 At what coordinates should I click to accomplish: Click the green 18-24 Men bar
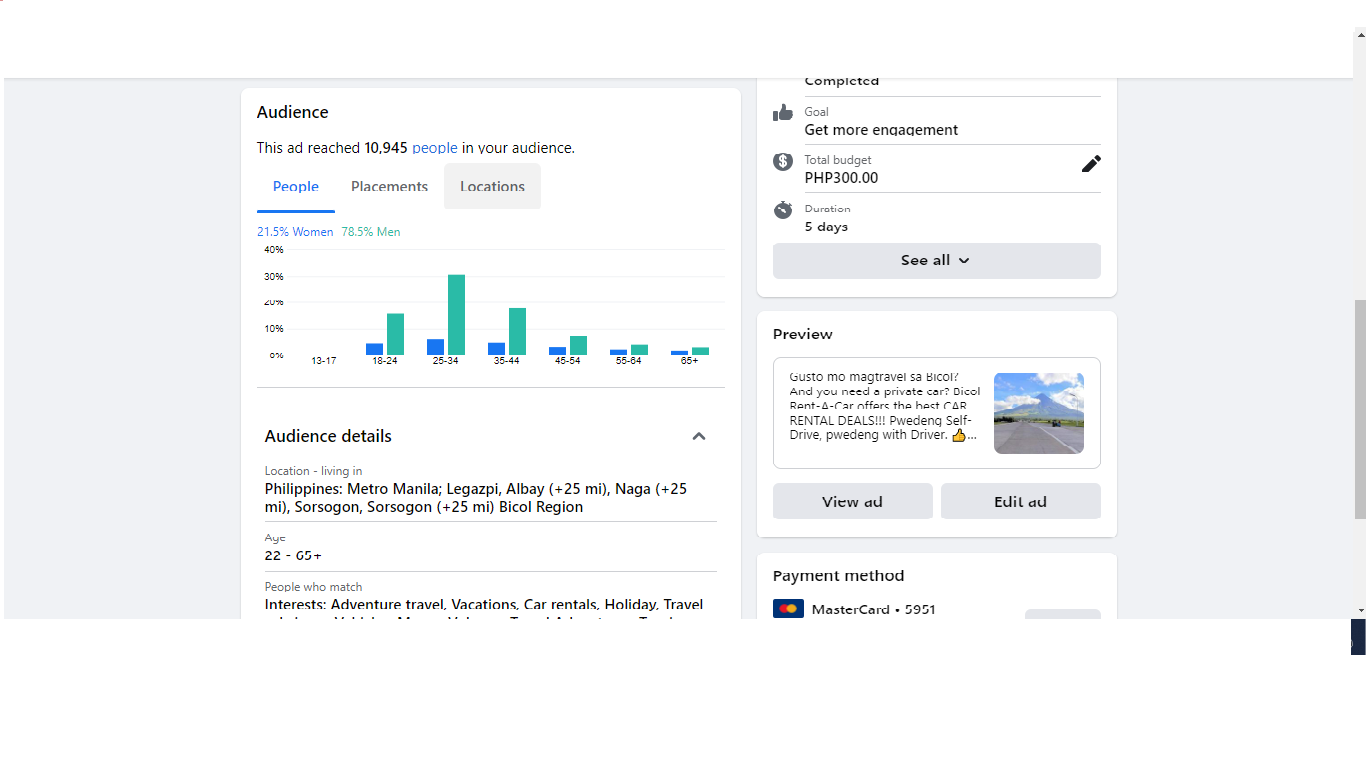(395, 334)
